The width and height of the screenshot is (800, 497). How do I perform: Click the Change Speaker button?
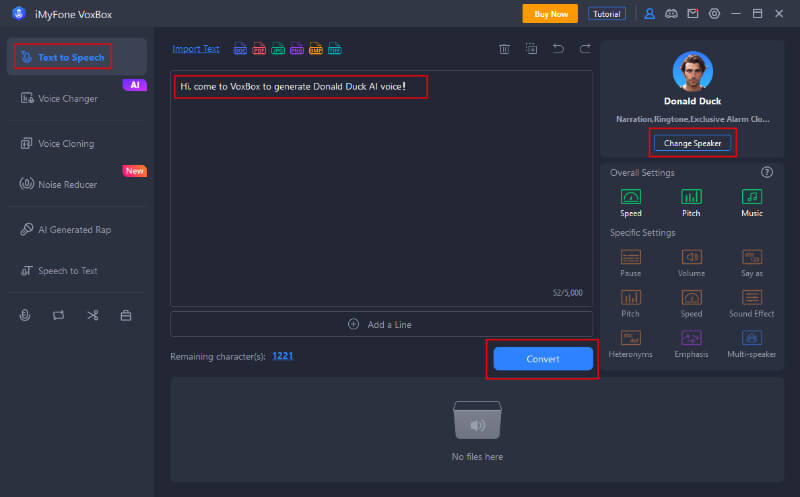pyautogui.click(x=692, y=143)
